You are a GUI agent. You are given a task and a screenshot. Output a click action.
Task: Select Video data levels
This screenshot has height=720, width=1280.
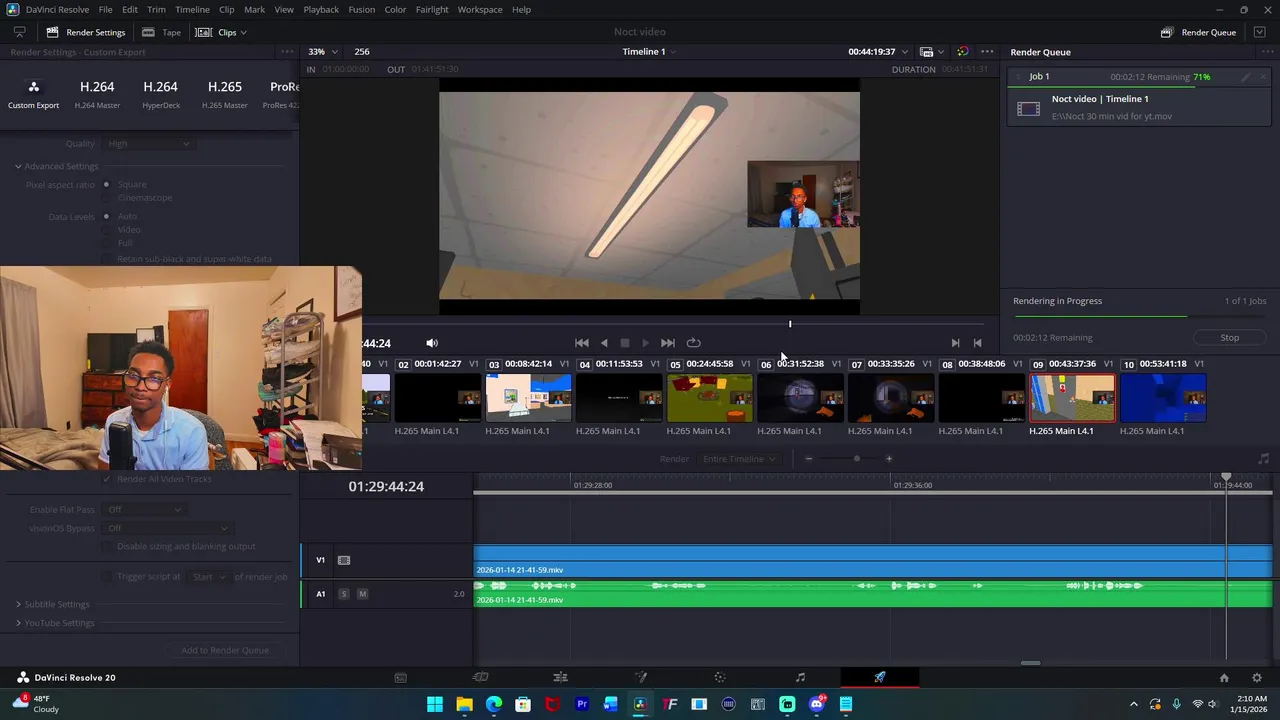coord(106,230)
